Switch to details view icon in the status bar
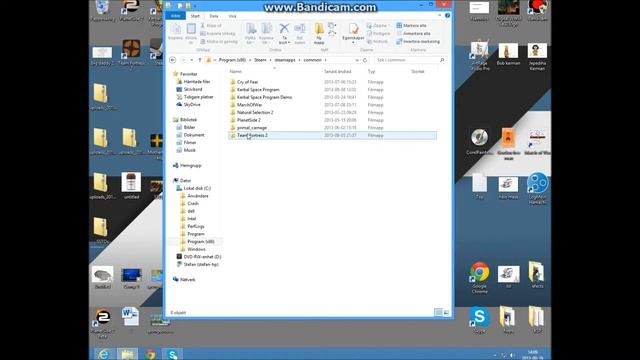Viewport: 640px width, 360px height. pyautogui.click(x=438, y=313)
